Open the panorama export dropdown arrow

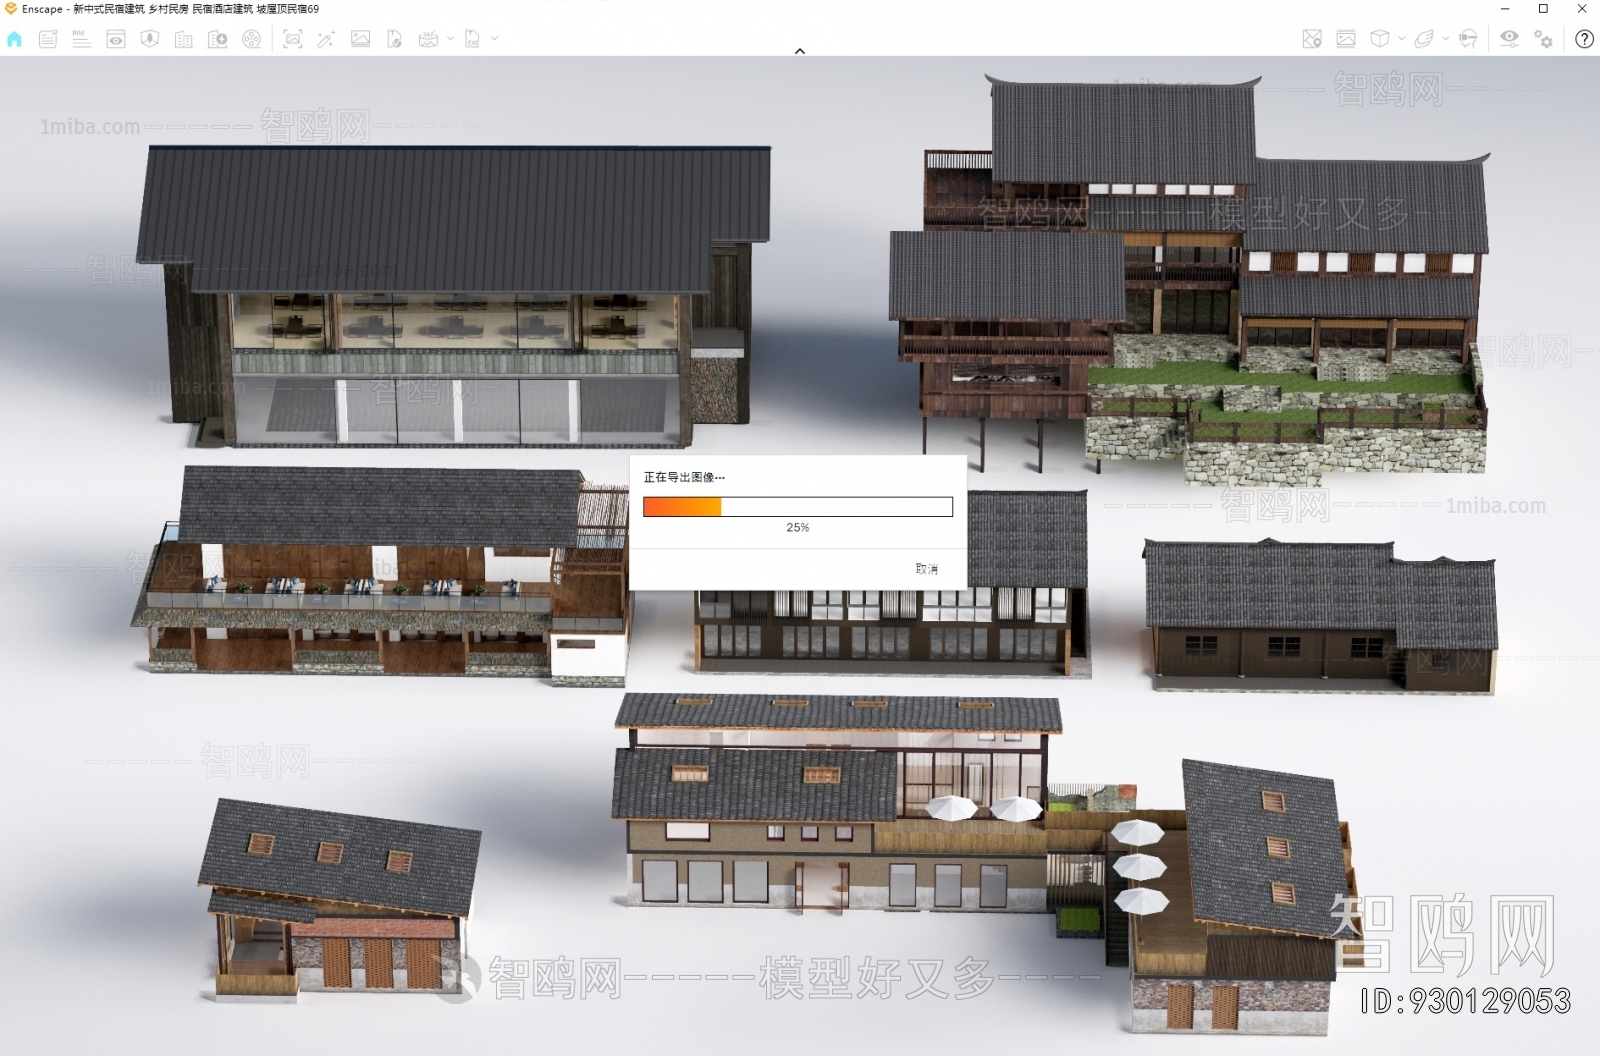pyautogui.click(x=449, y=40)
